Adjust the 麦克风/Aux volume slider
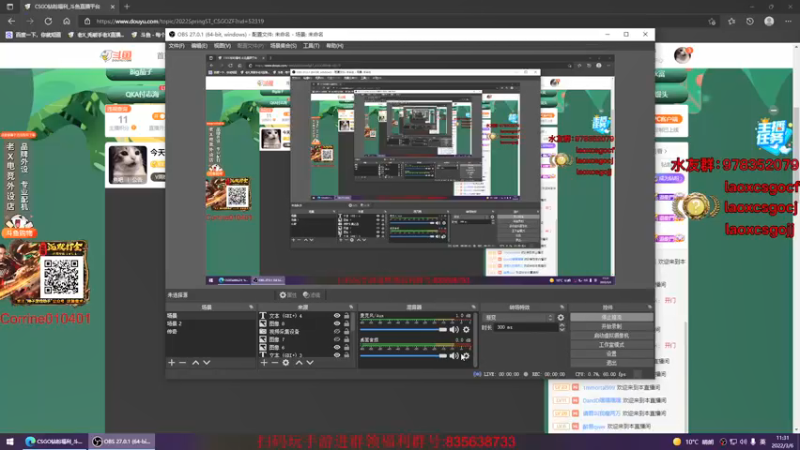Viewport: 800px width, 450px height. tap(403, 330)
